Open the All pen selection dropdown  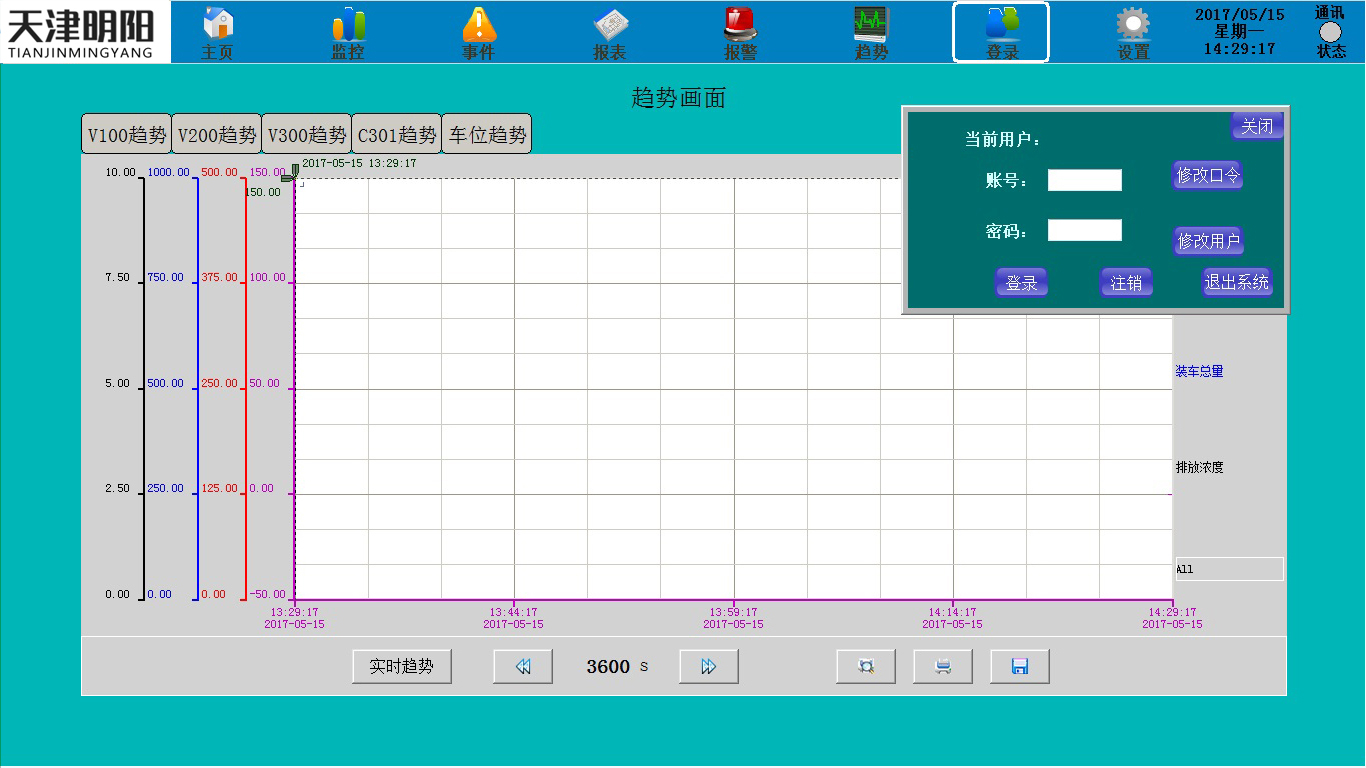click(x=1228, y=568)
